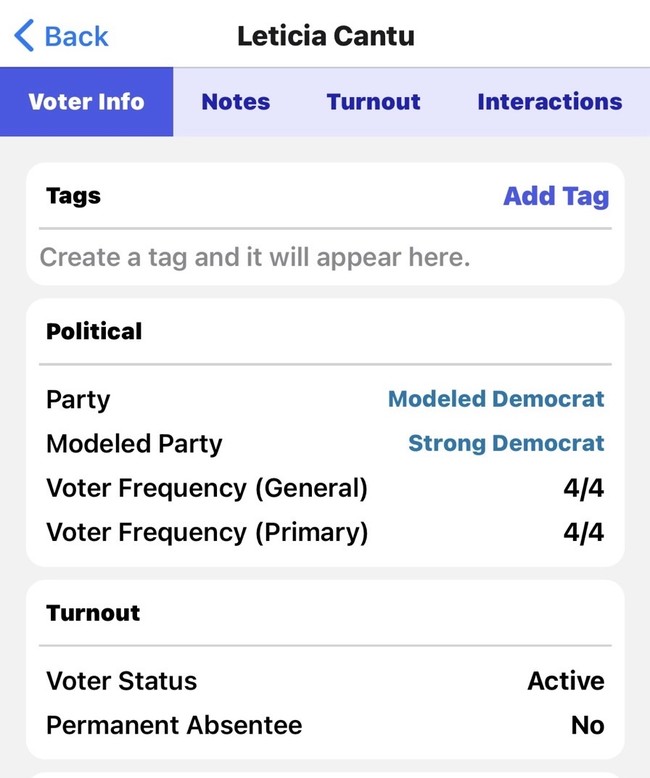Go to the Interactions tab
Image resolution: width=650 pixels, height=778 pixels.
pyautogui.click(x=549, y=102)
